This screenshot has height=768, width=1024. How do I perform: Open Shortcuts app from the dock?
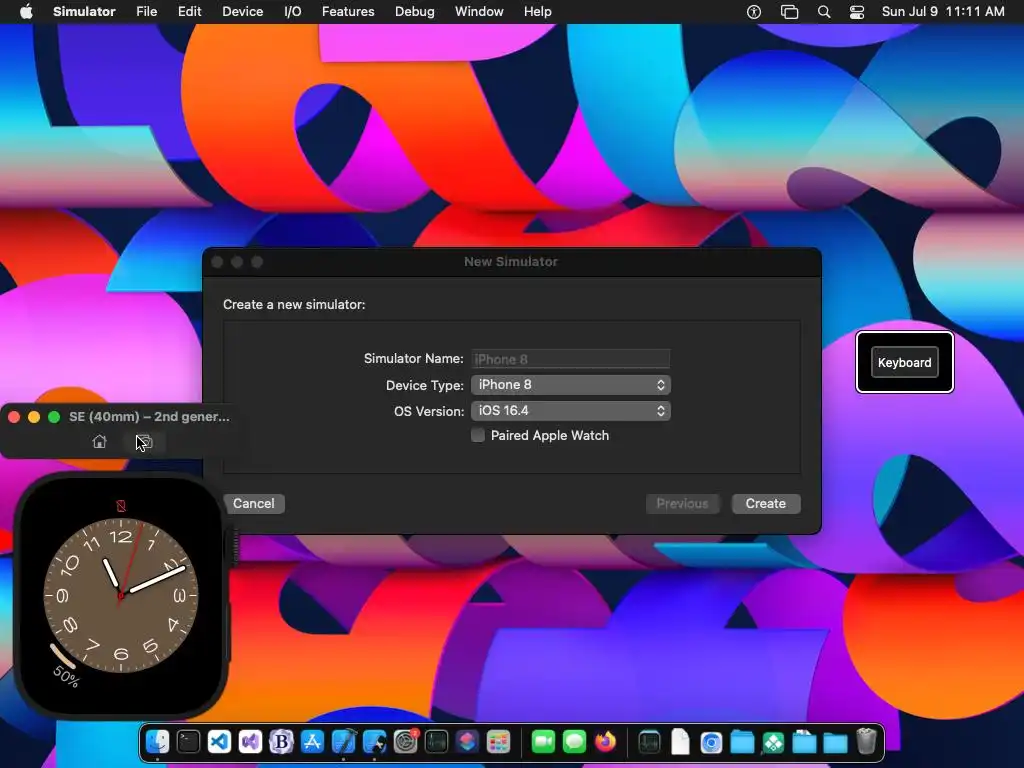pyautogui.click(x=467, y=742)
